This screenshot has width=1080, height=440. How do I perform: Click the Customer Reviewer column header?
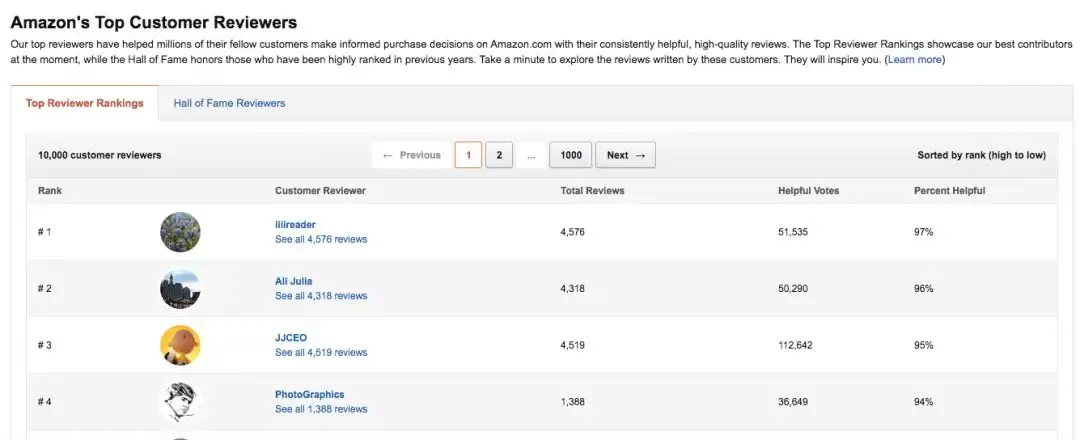tap(320, 191)
